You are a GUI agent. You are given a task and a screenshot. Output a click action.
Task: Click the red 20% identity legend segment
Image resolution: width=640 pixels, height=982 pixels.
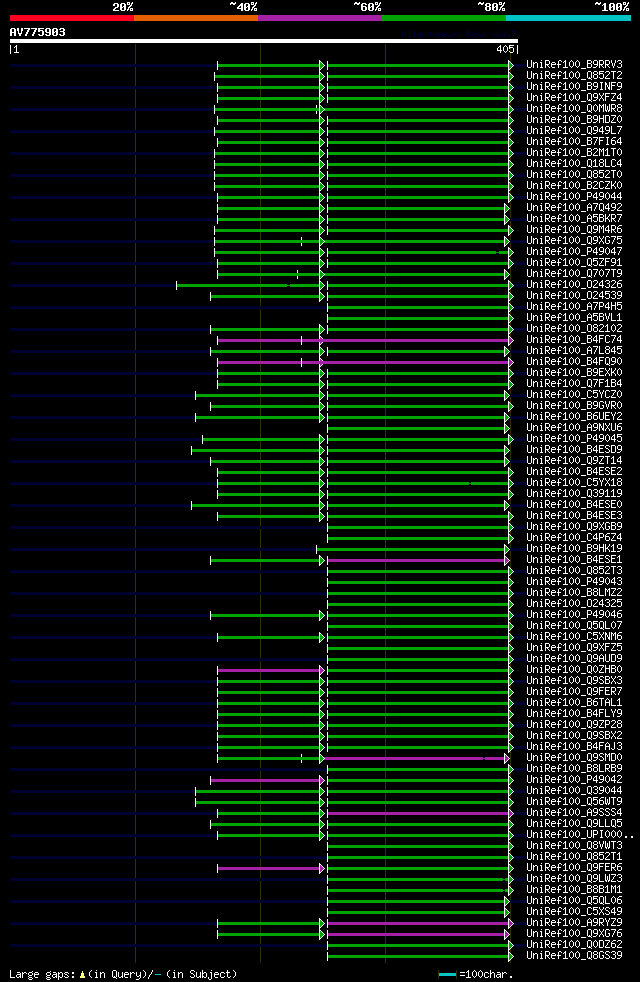point(72,18)
